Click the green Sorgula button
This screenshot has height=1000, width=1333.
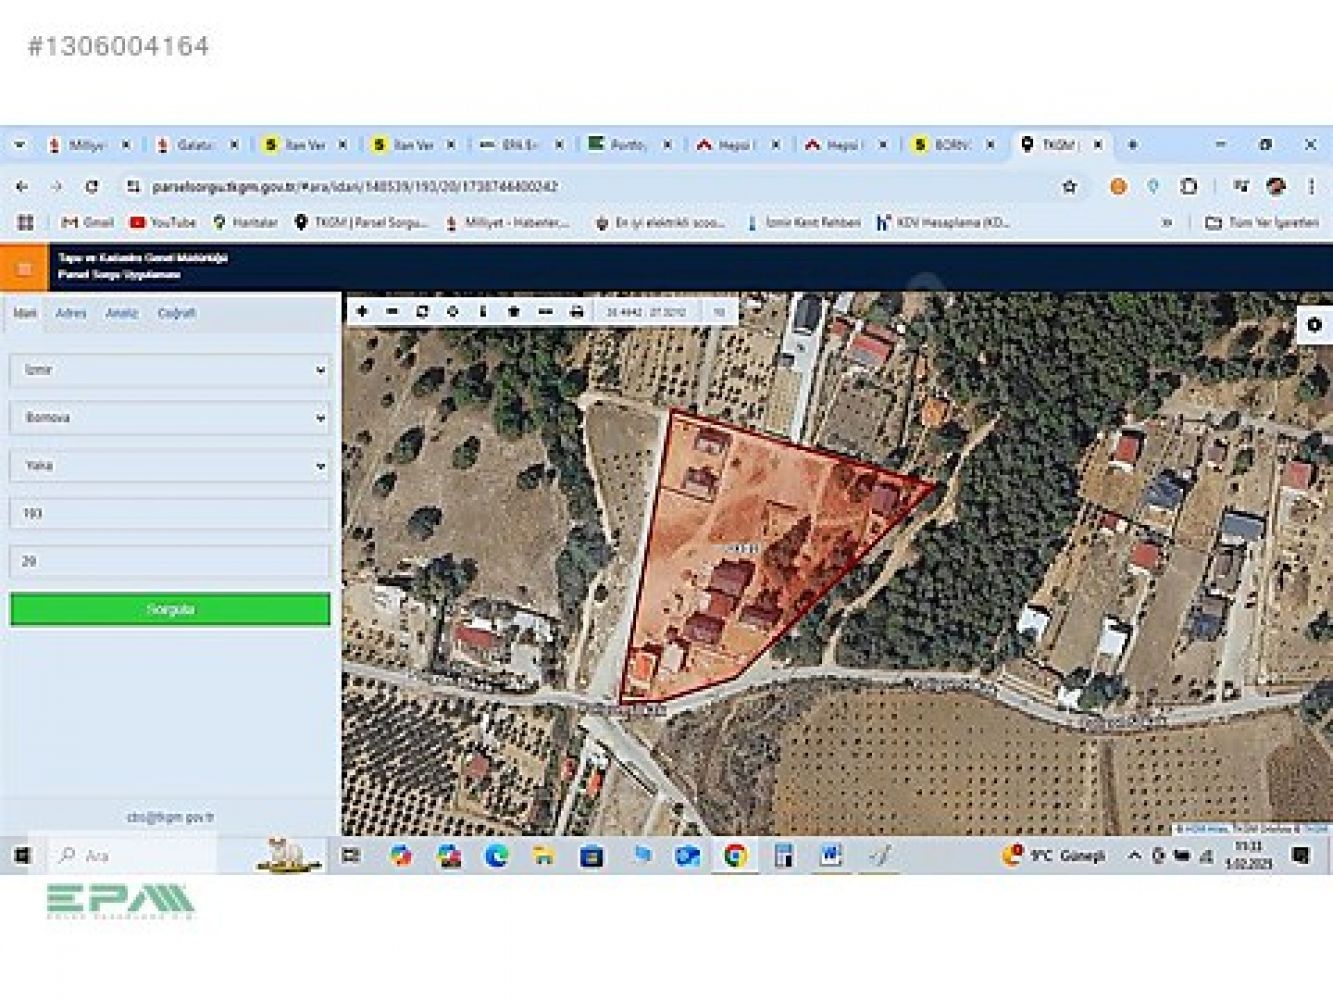coord(170,609)
